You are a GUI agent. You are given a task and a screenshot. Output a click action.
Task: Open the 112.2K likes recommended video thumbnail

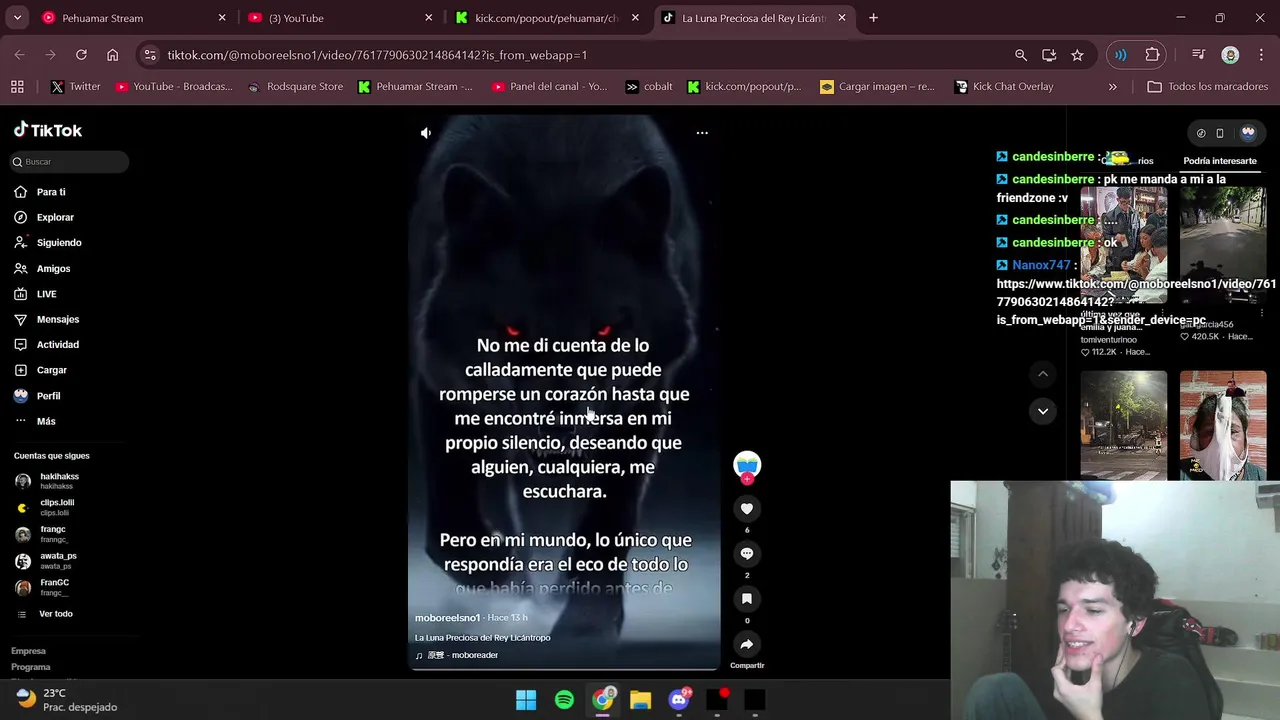tap(1123, 245)
